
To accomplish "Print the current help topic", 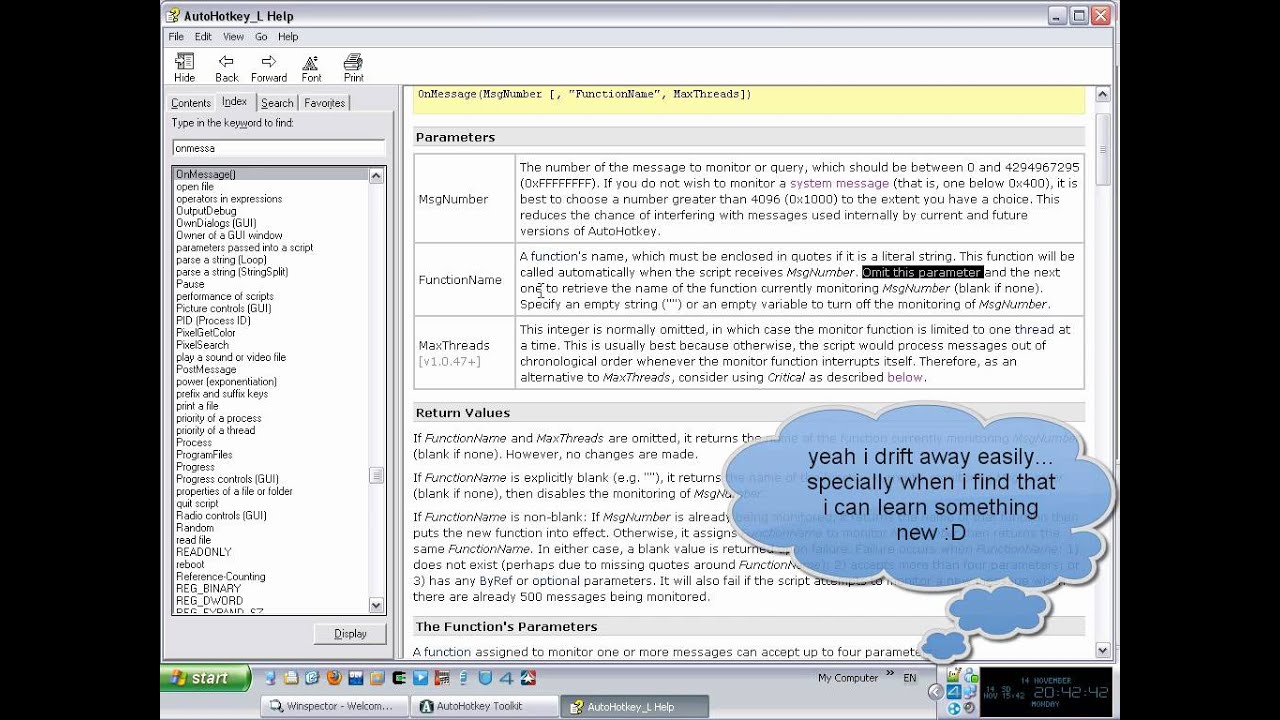I will tap(353, 68).
